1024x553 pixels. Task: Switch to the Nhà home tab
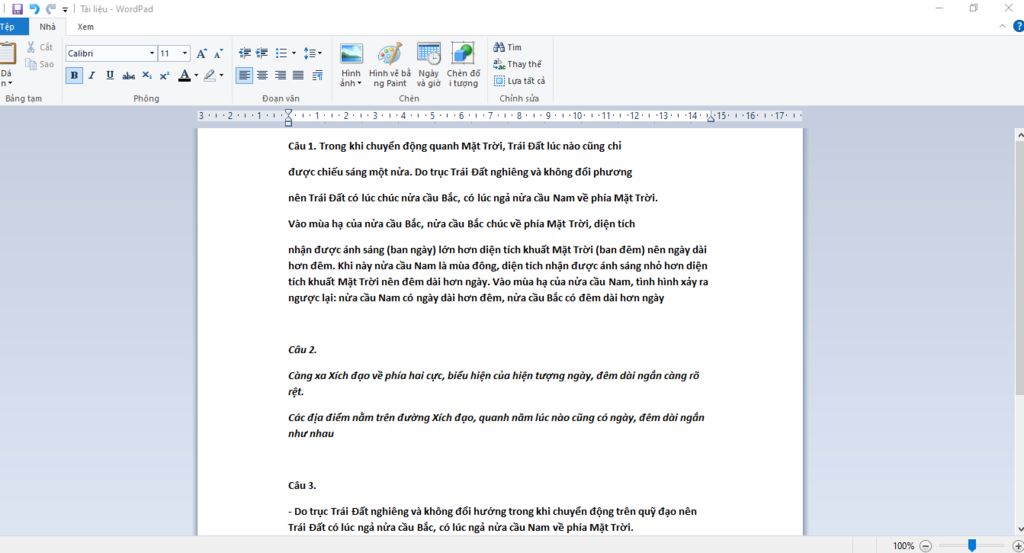pos(48,27)
